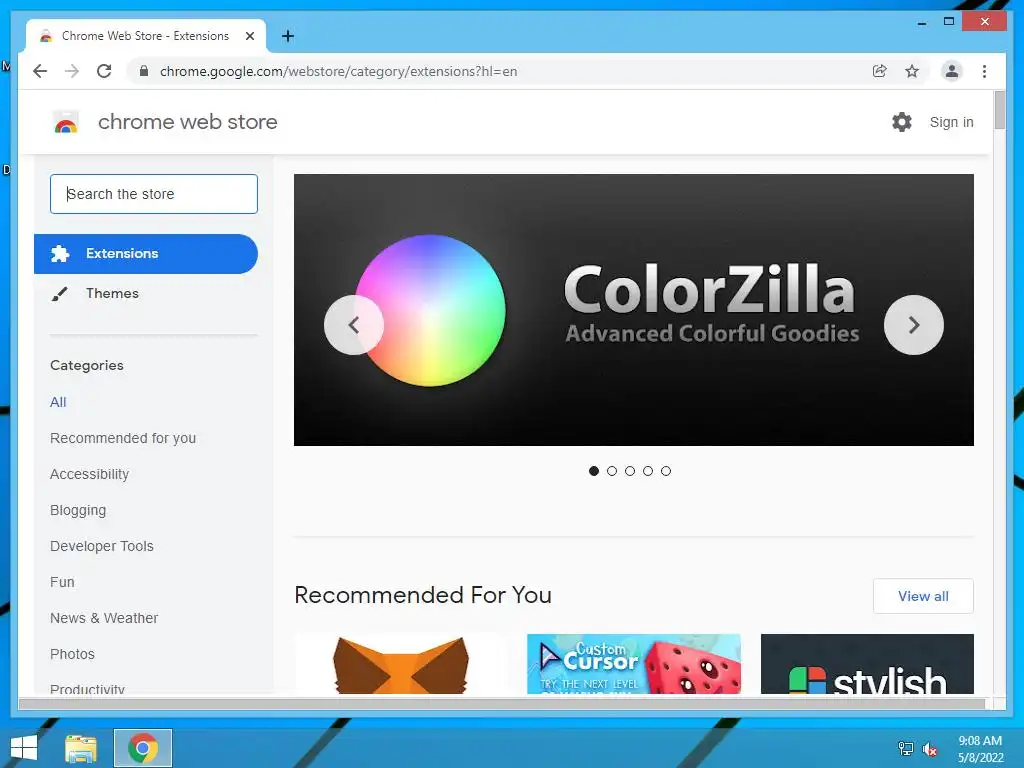Open Chrome's three-dot menu

coord(984,71)
